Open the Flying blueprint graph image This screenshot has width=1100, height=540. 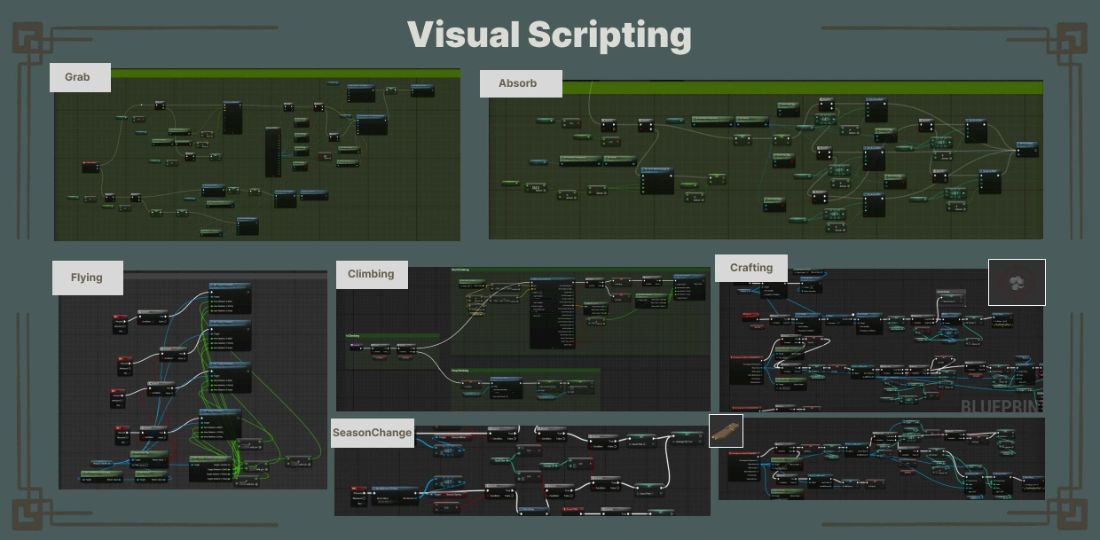[193, 380]
